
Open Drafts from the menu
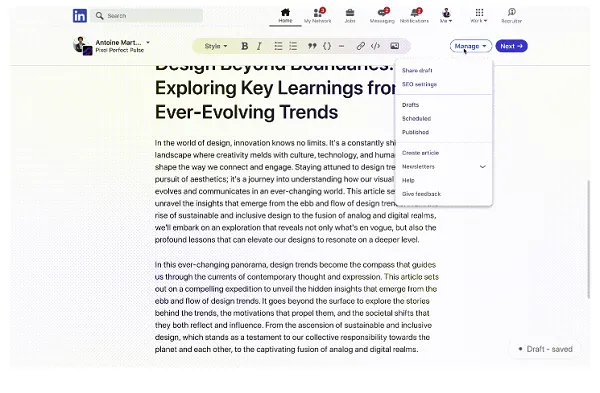(410, 105)
